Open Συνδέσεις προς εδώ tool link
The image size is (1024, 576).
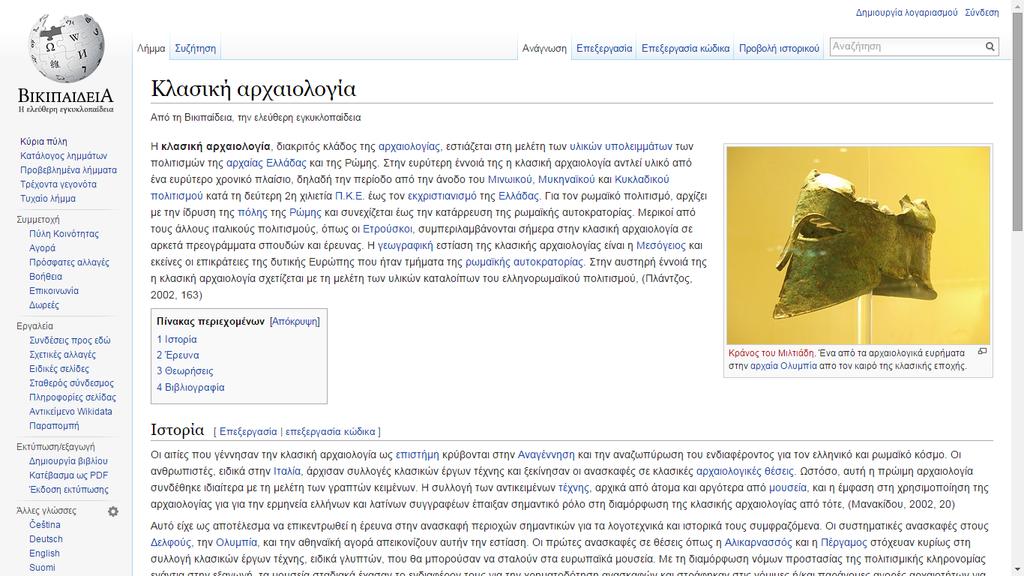click(70, 340)
